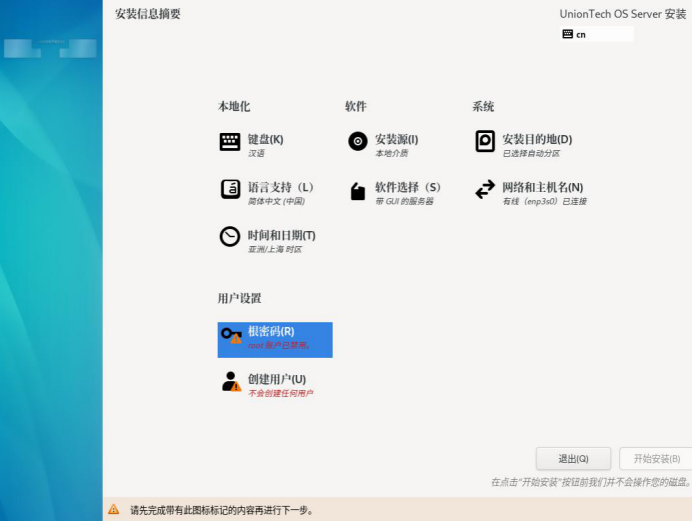The width and height of the screenshot is (692, 521).
Task: Click the red 不会创建任何用户 warning text
Action: tap(281, 393)
